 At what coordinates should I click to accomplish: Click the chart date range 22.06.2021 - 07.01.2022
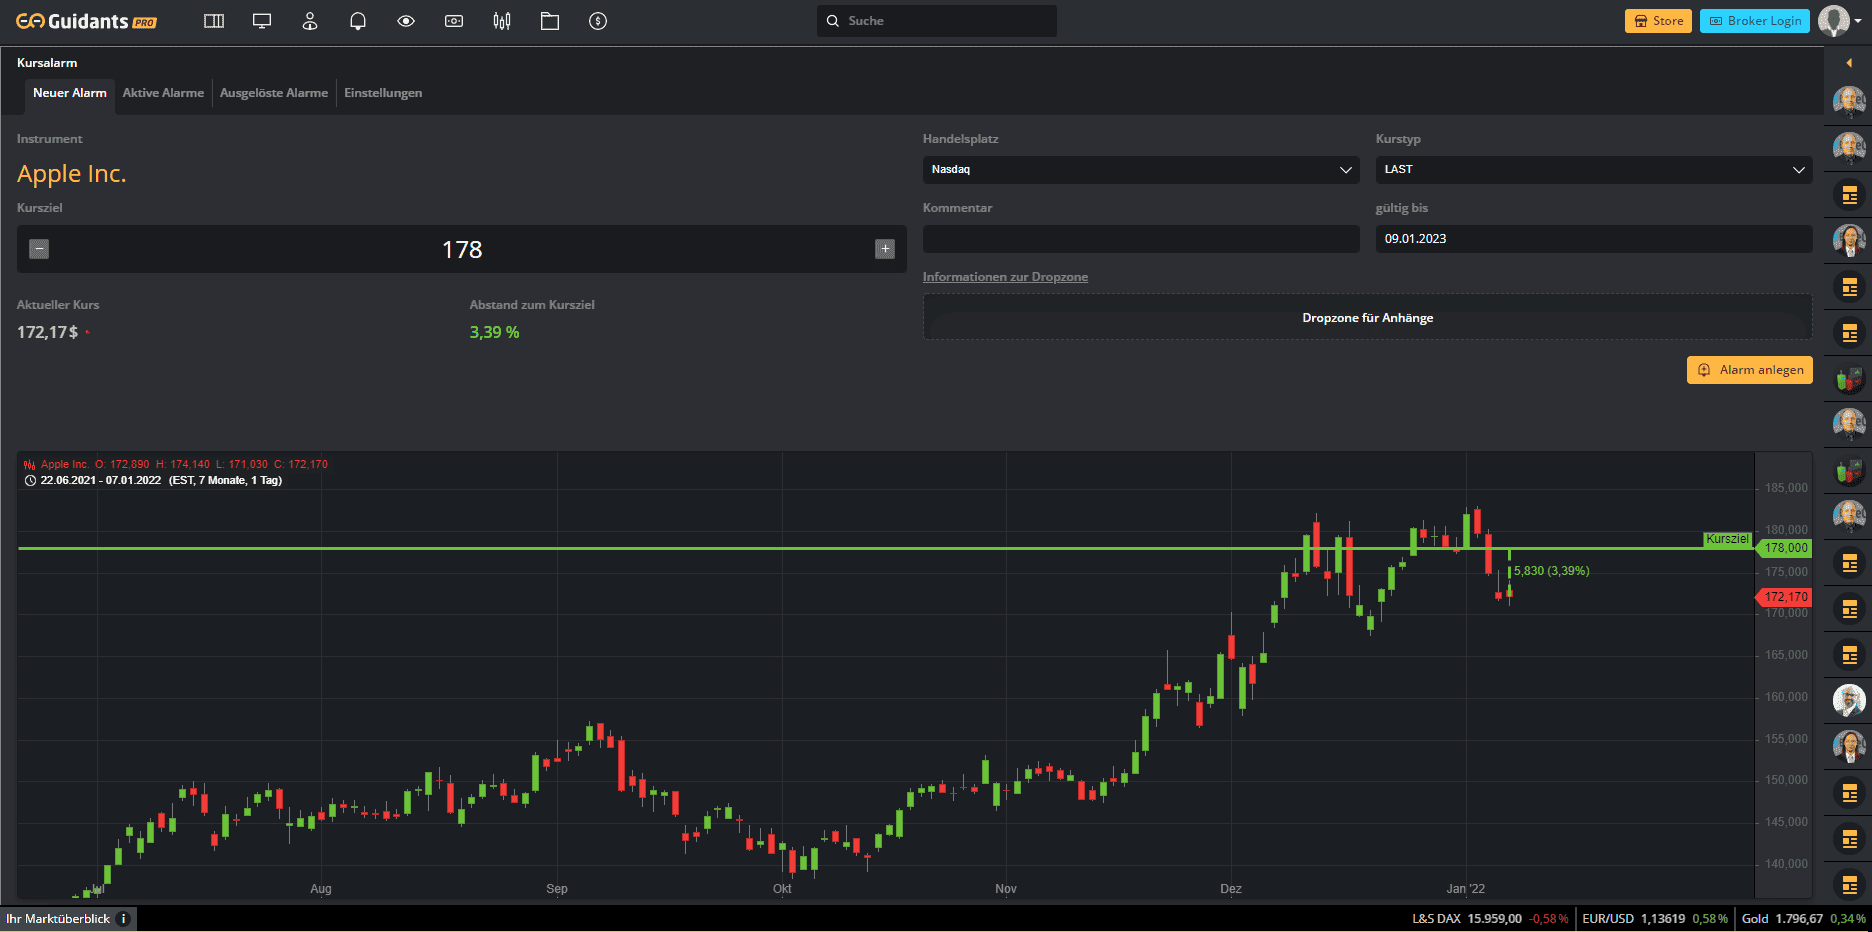click(x=101, y=481)
